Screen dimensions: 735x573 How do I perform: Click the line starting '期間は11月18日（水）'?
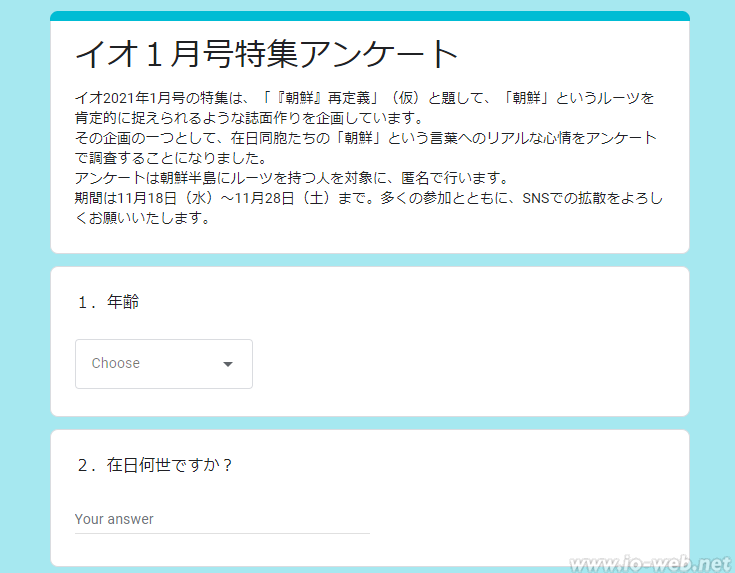[x=369, y=198]
